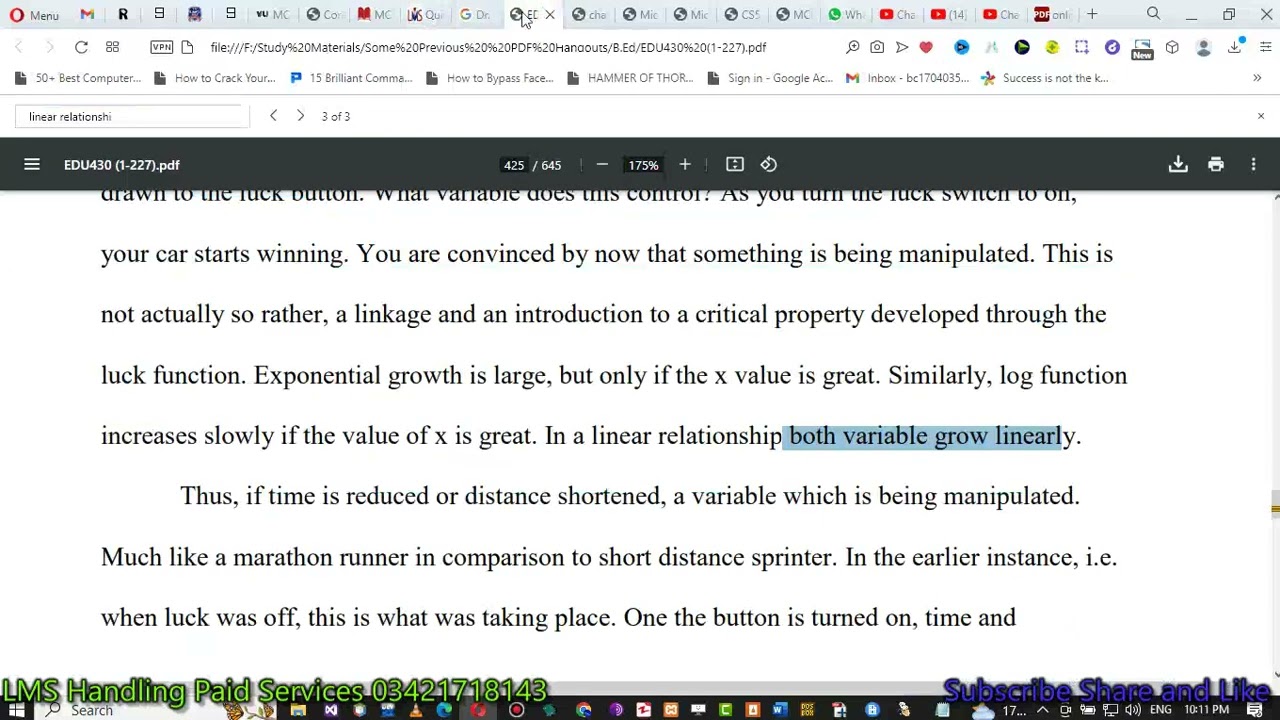The image size is (1280, 720).
Task: Switch to the YouTube '(14)' tab
Action: click(948, 14)
